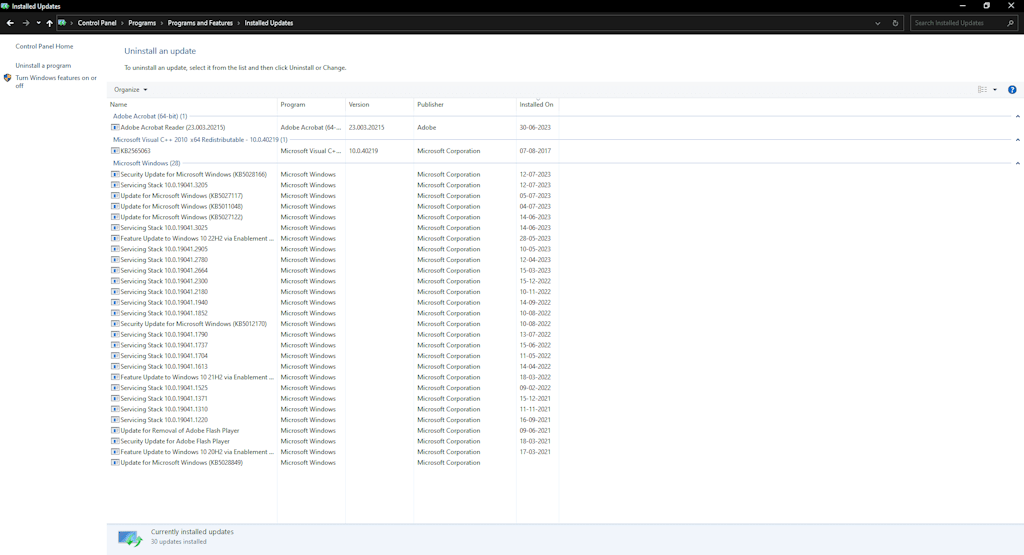This screenshot has height=555, width=1024.
Task: Select Update for Microsoft Windows (KB5011048) icon
Action: [115, 206]
